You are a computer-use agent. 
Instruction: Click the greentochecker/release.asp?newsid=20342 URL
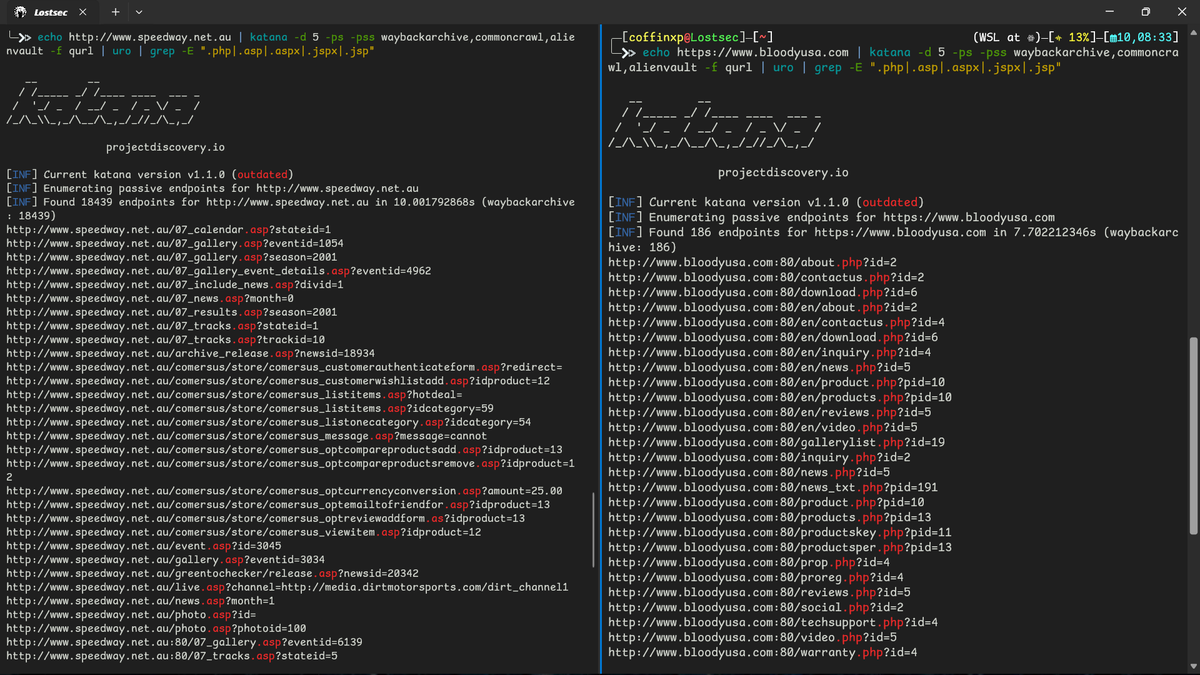click(212, 573)
